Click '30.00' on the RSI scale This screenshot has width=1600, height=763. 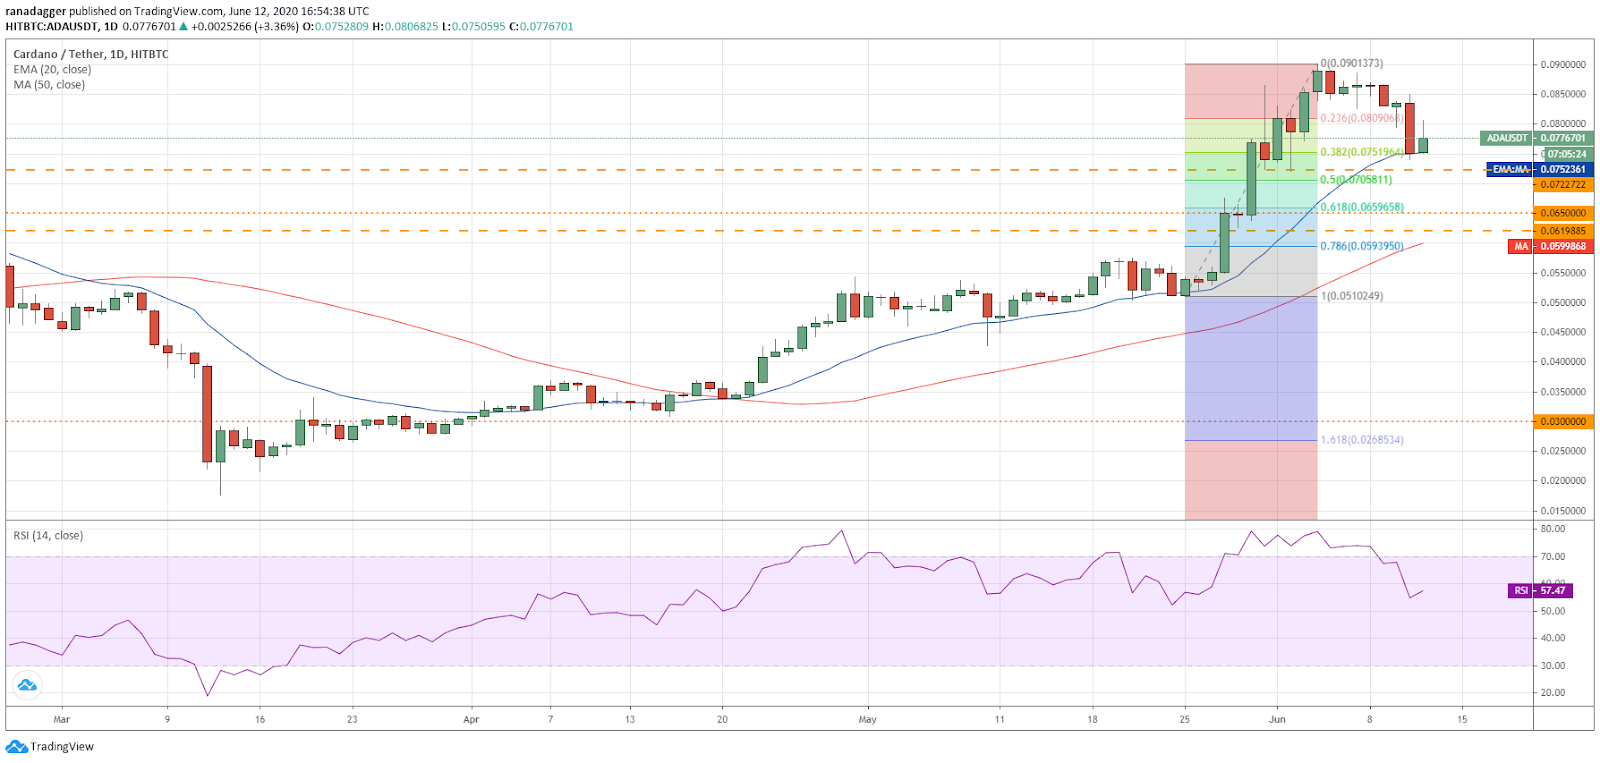click(1553, 666)
